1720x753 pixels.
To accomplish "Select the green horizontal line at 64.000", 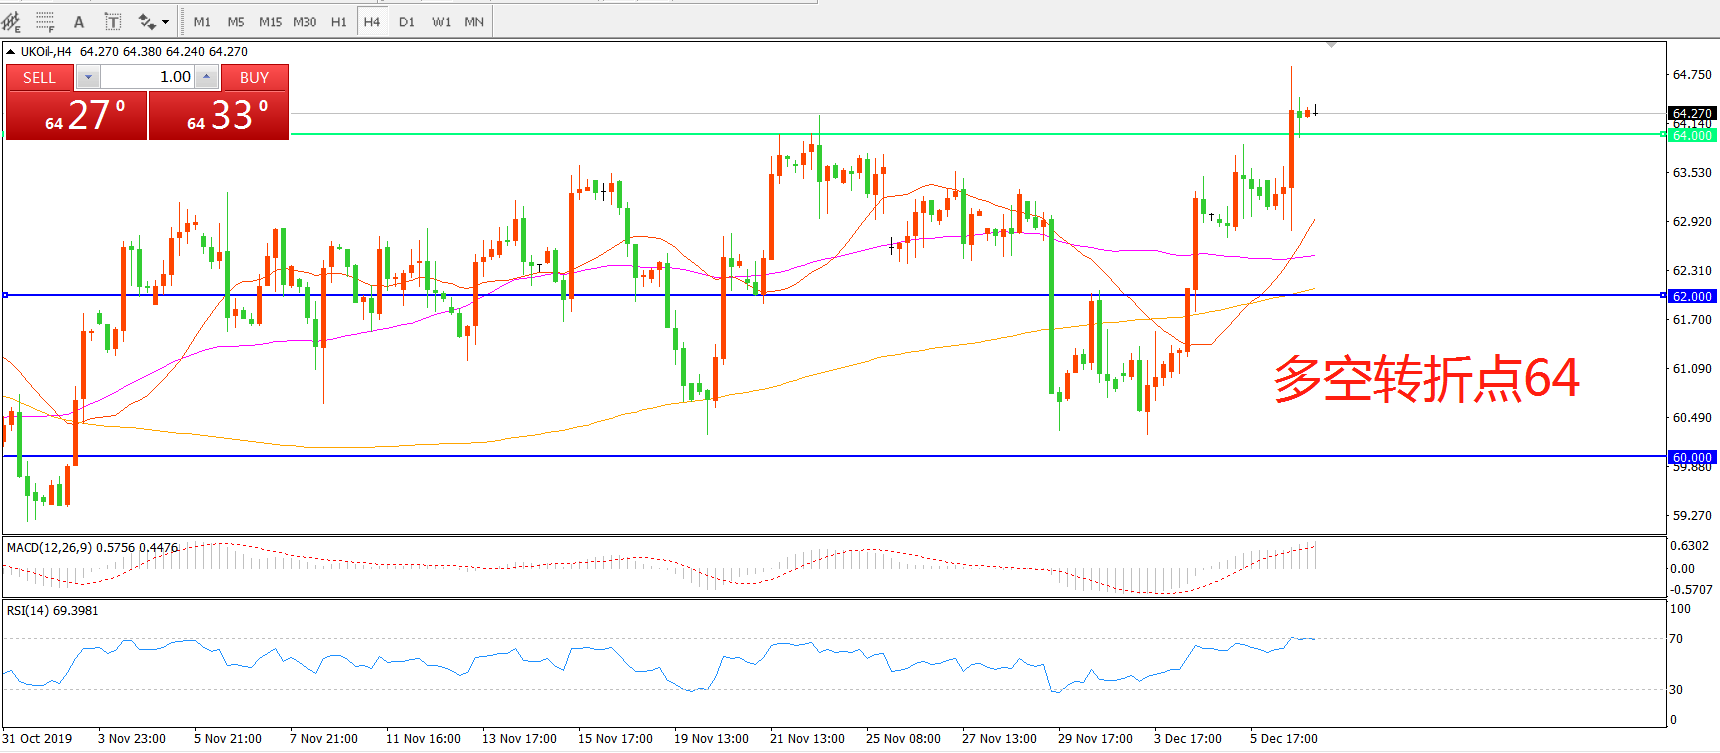I will click(x=900, y=134).
